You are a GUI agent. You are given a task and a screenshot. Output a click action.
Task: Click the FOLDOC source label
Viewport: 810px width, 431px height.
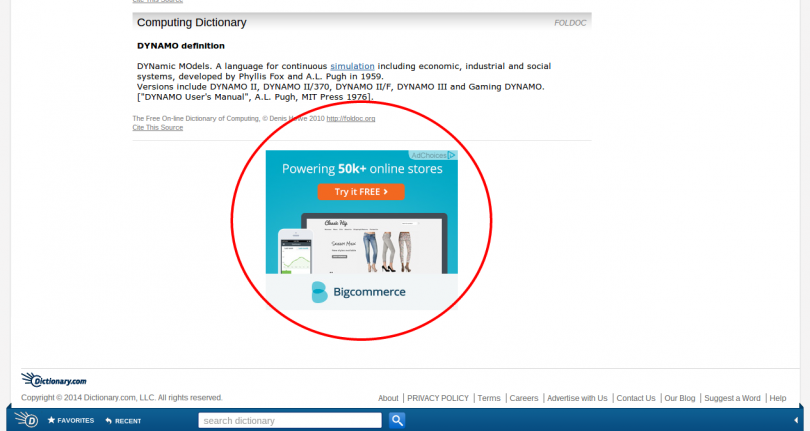(x=570, y=23)
